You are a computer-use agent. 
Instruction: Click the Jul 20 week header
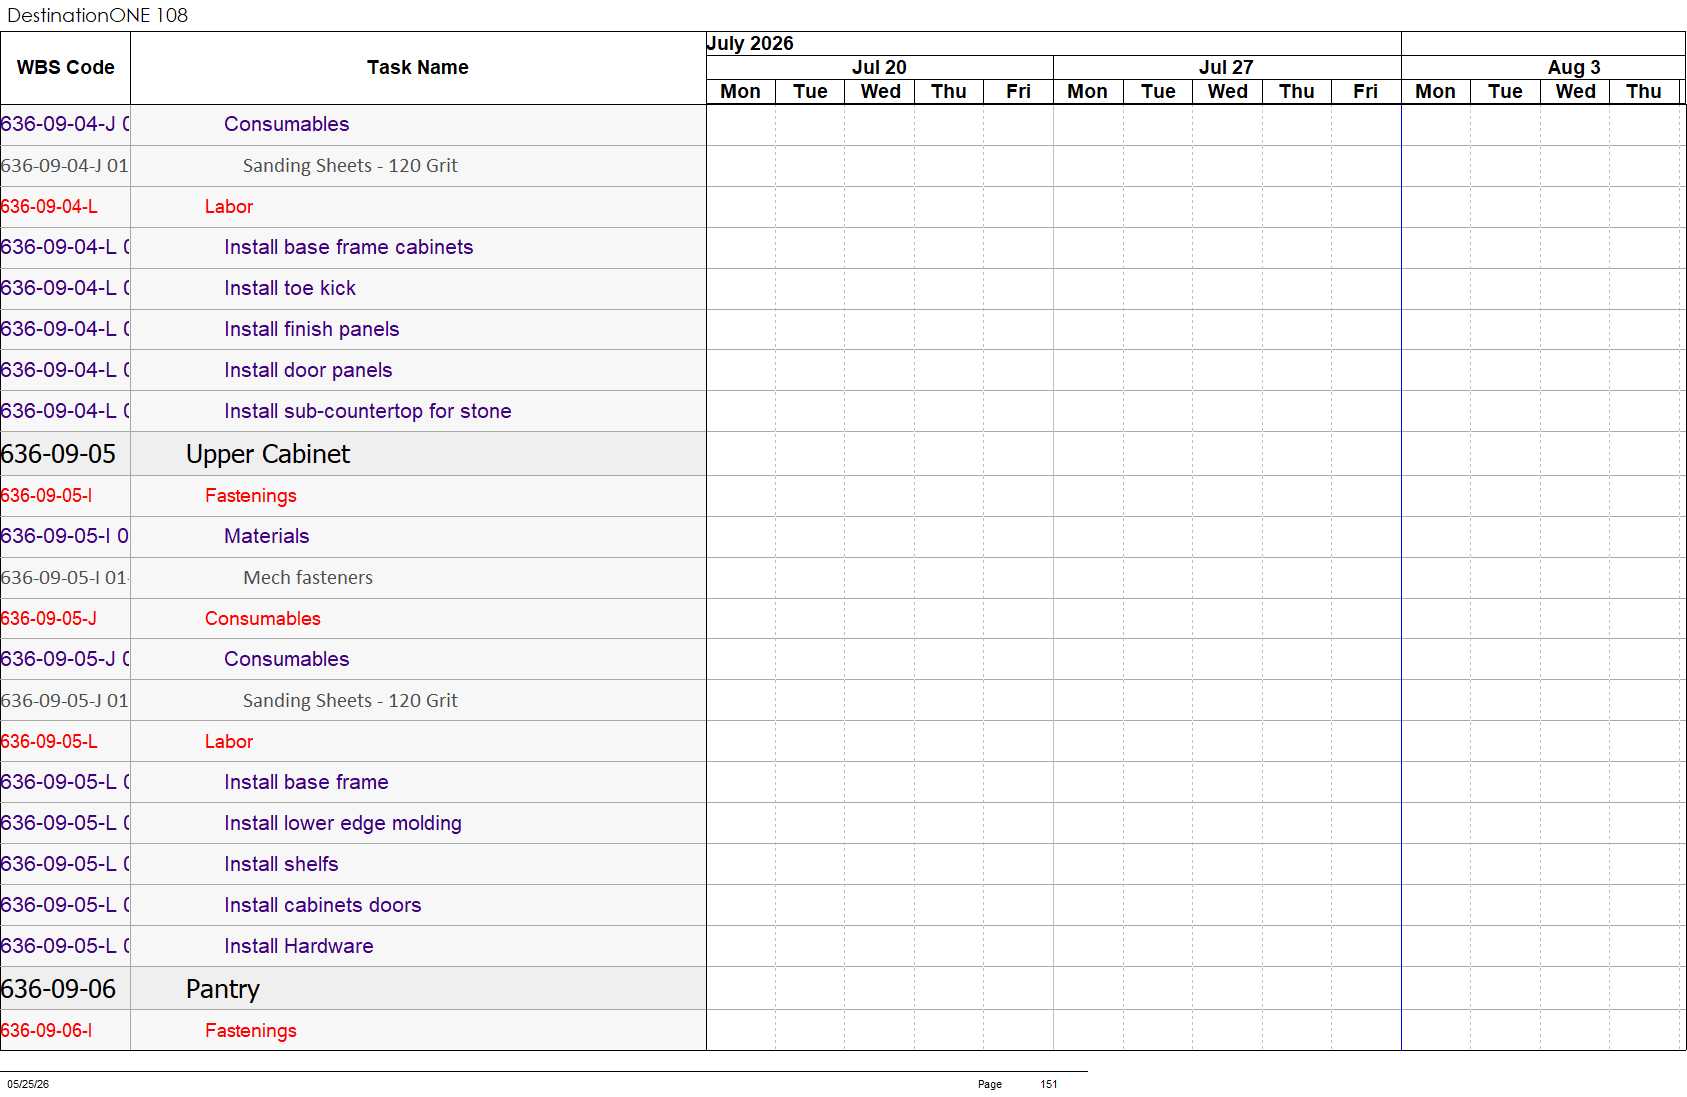[879, 67]
